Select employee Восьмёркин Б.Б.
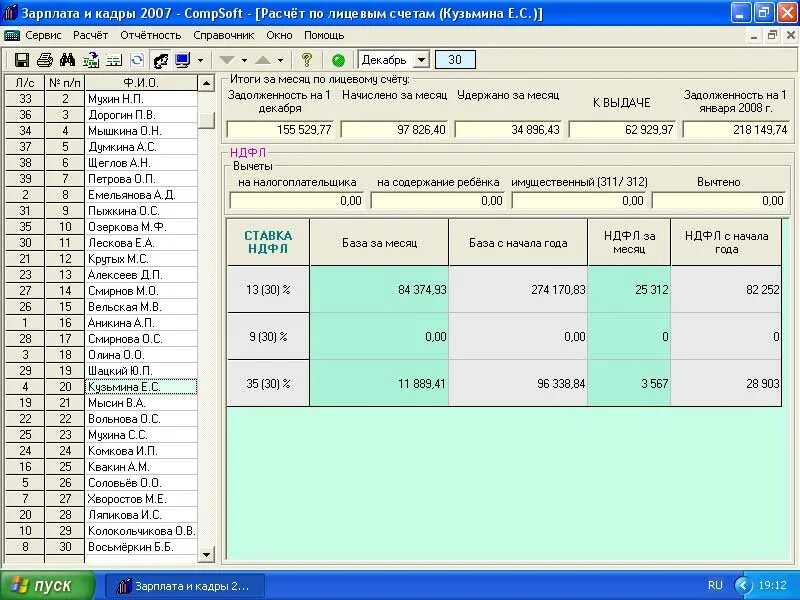 [x=141, y=547]
